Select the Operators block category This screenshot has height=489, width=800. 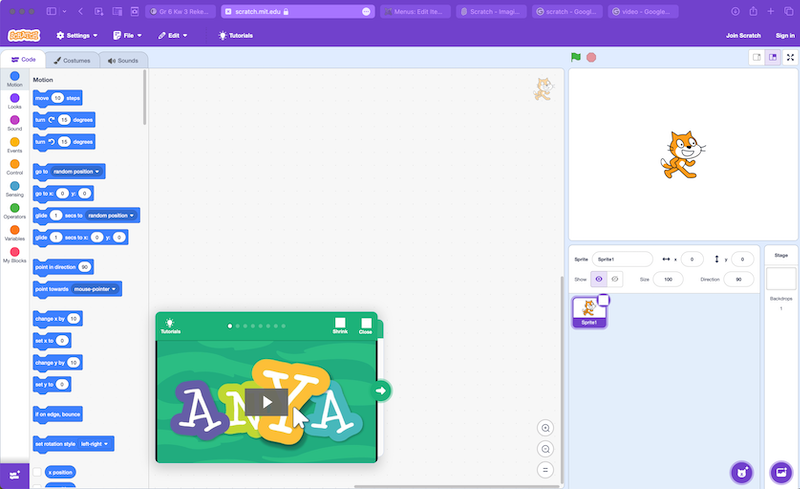tap(14, 211)
